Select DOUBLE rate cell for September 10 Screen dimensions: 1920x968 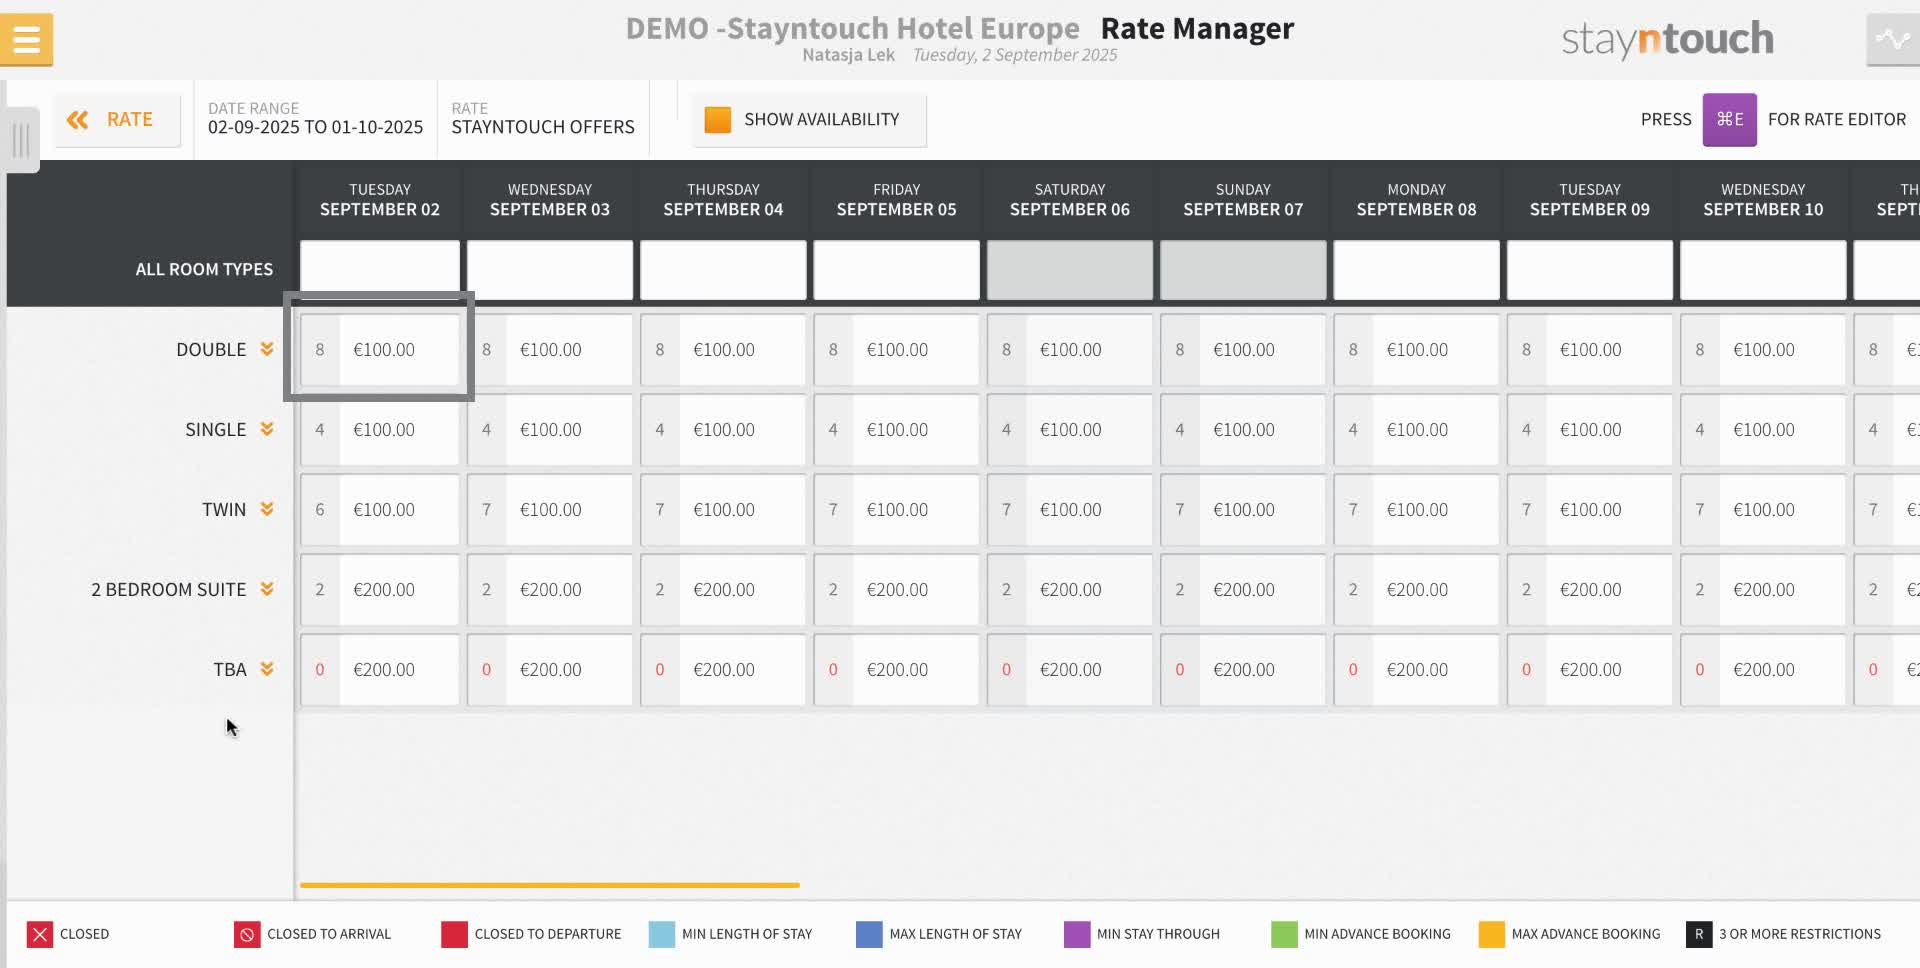[1763, 349]
